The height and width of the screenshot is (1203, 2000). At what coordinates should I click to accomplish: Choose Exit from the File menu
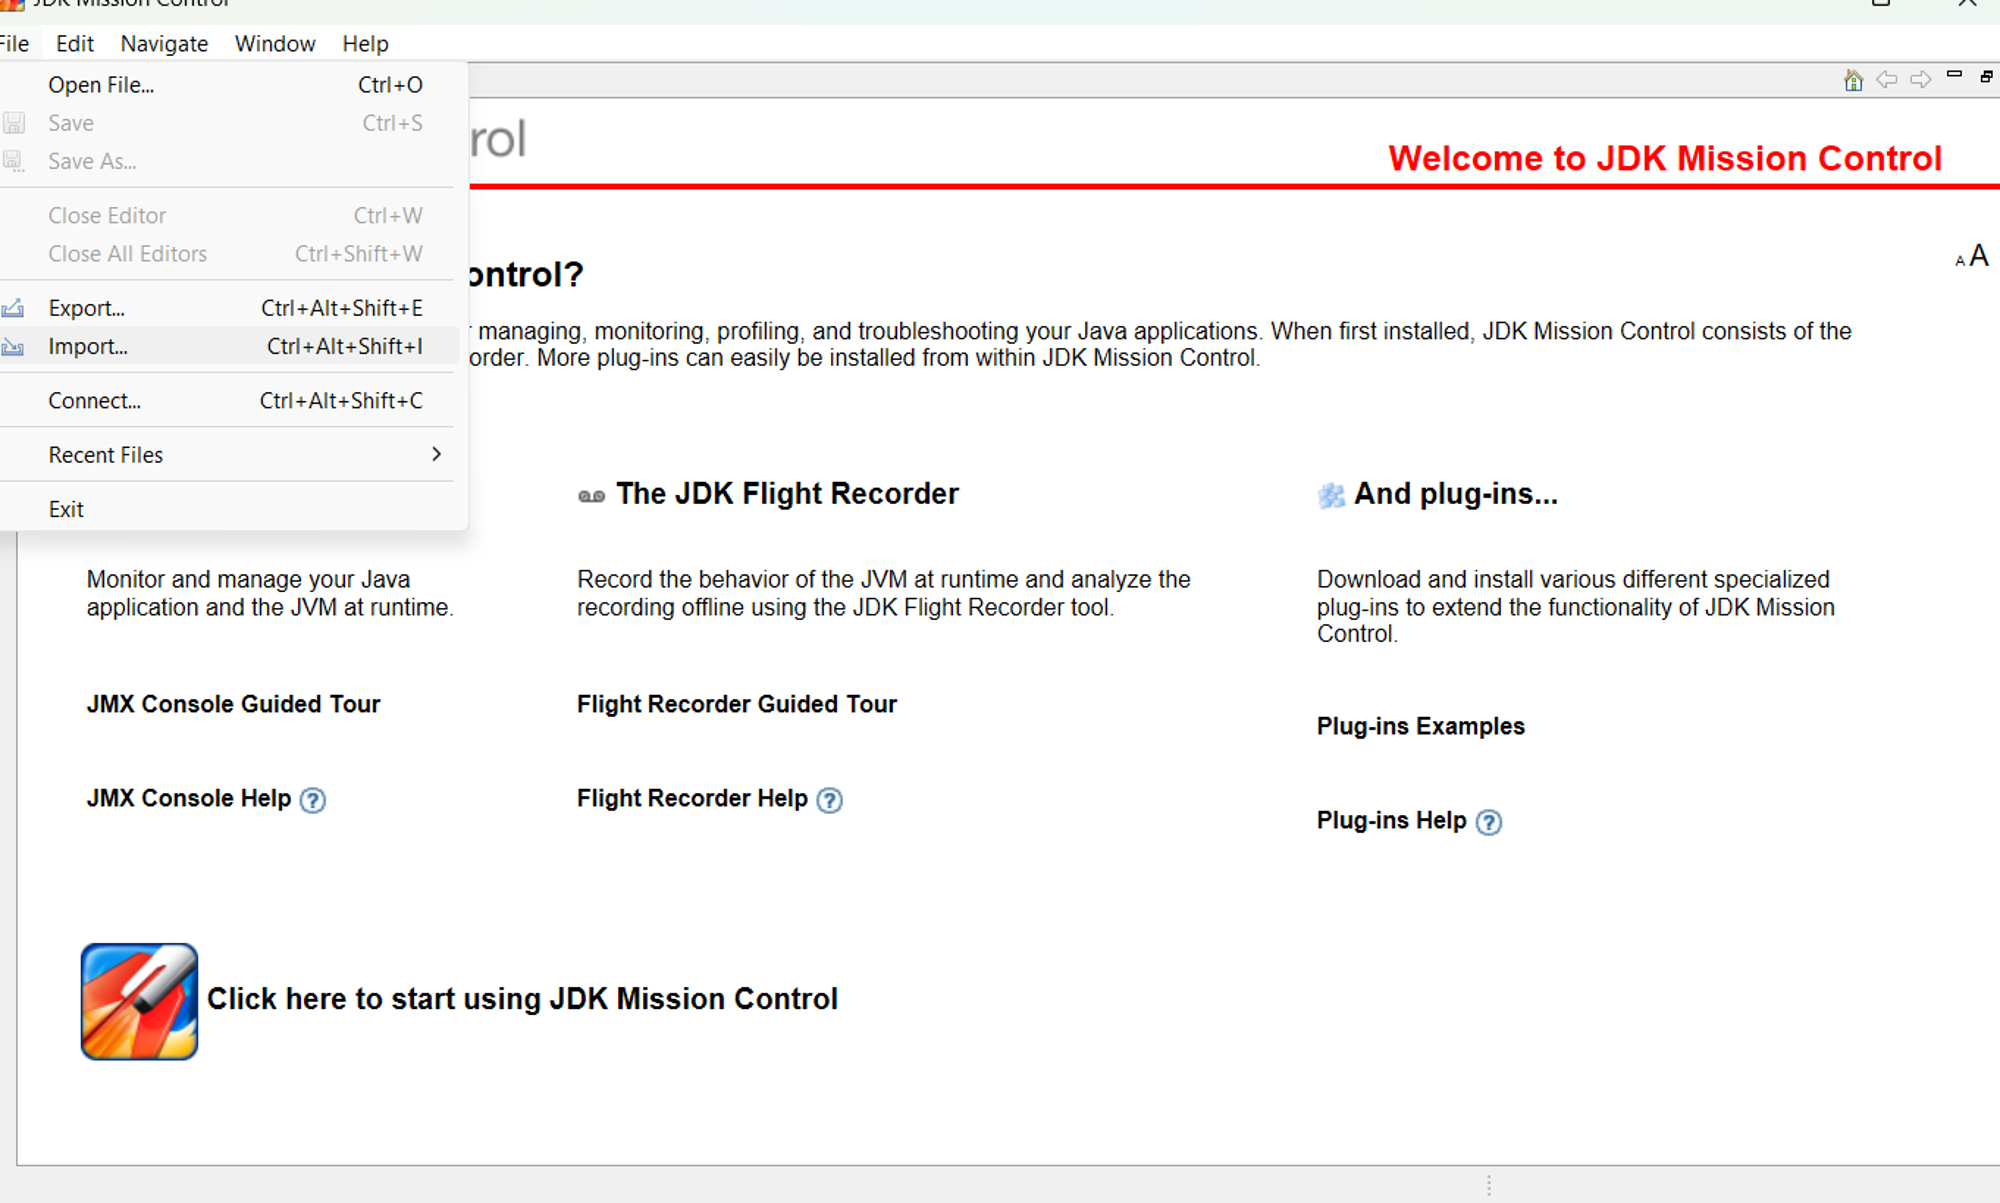click(230, 509)
